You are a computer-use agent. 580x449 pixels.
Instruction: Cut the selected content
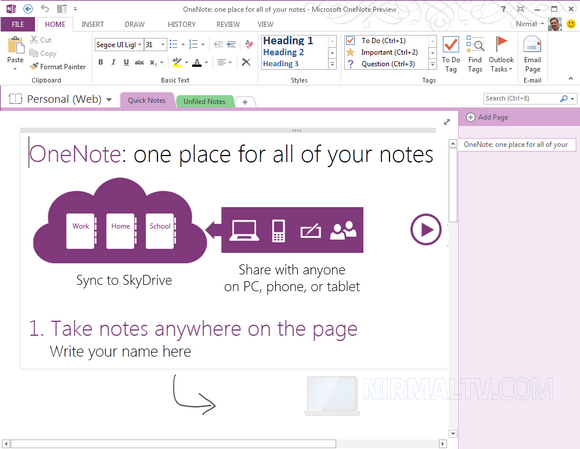[x=41, y=40]
